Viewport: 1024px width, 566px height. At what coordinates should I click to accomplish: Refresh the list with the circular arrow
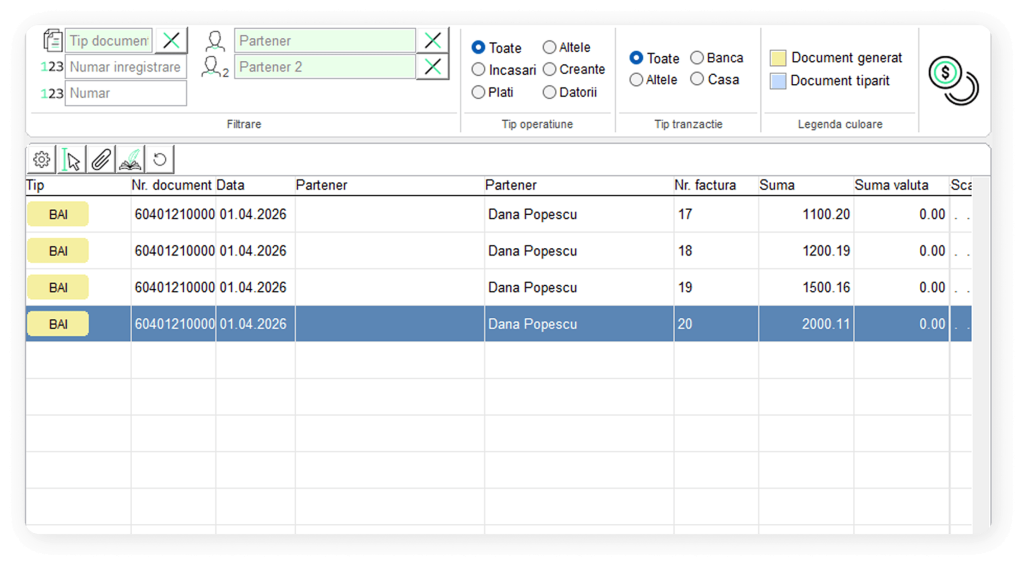click(159, 160)
